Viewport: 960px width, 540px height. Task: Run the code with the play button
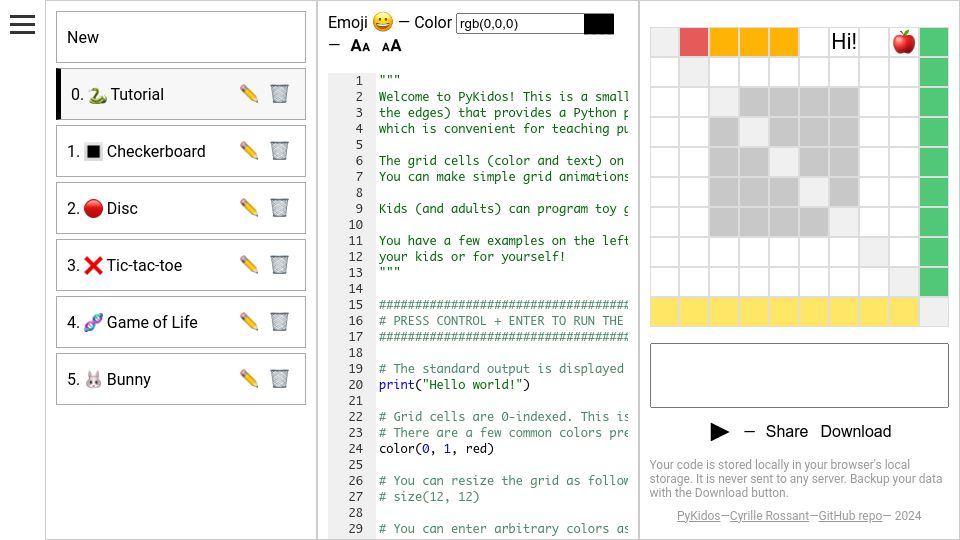(x=719, y=432)
